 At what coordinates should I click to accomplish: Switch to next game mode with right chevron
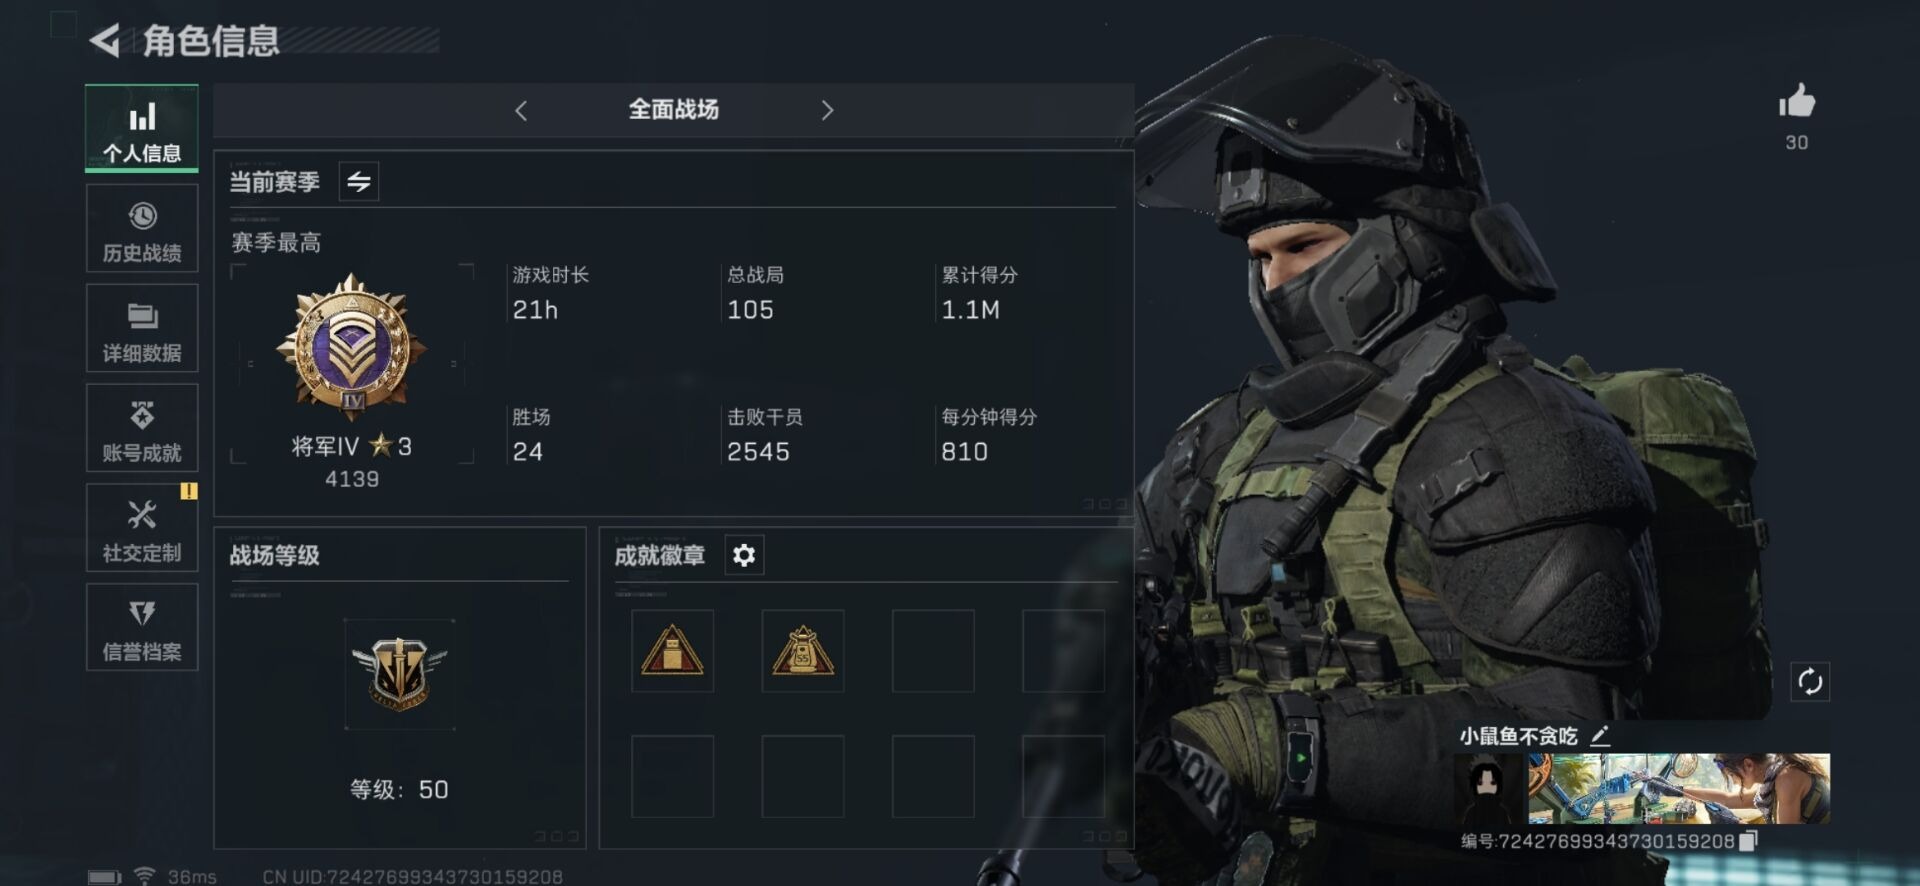tap(827, 110)
